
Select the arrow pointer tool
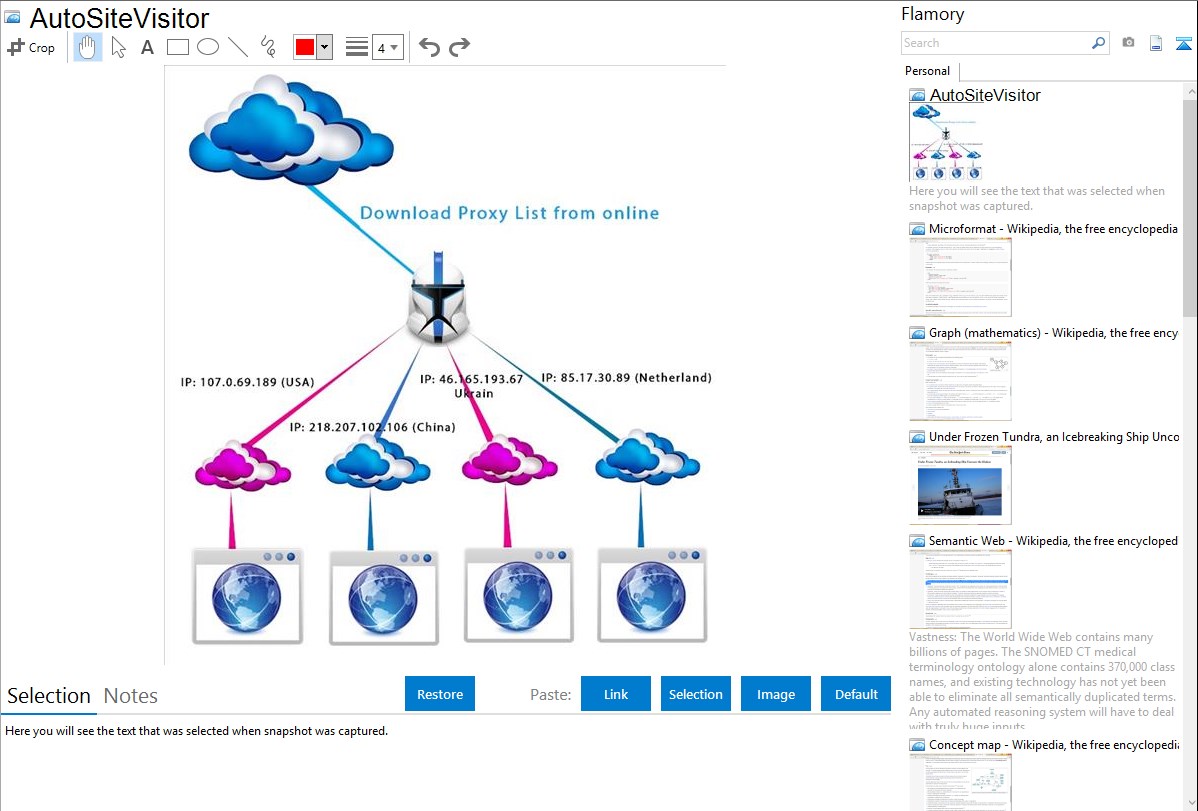point(118,47)
